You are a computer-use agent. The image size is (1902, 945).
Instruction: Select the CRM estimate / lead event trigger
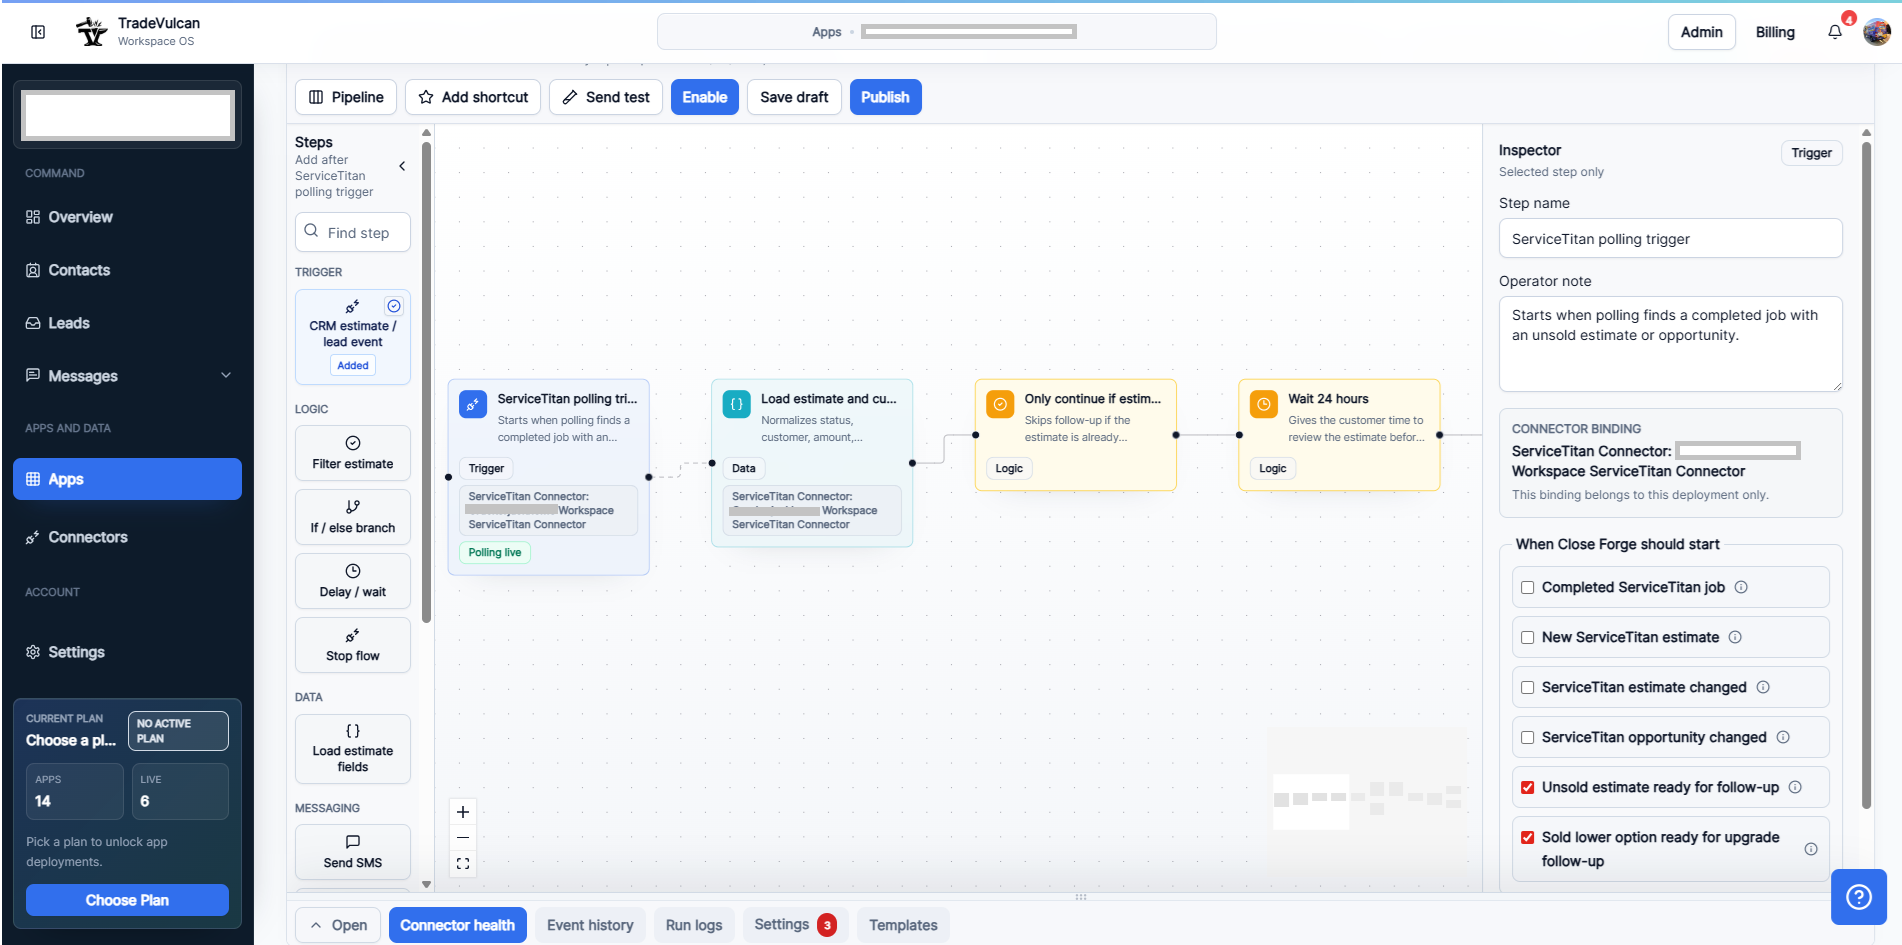(x=353, y=337)
